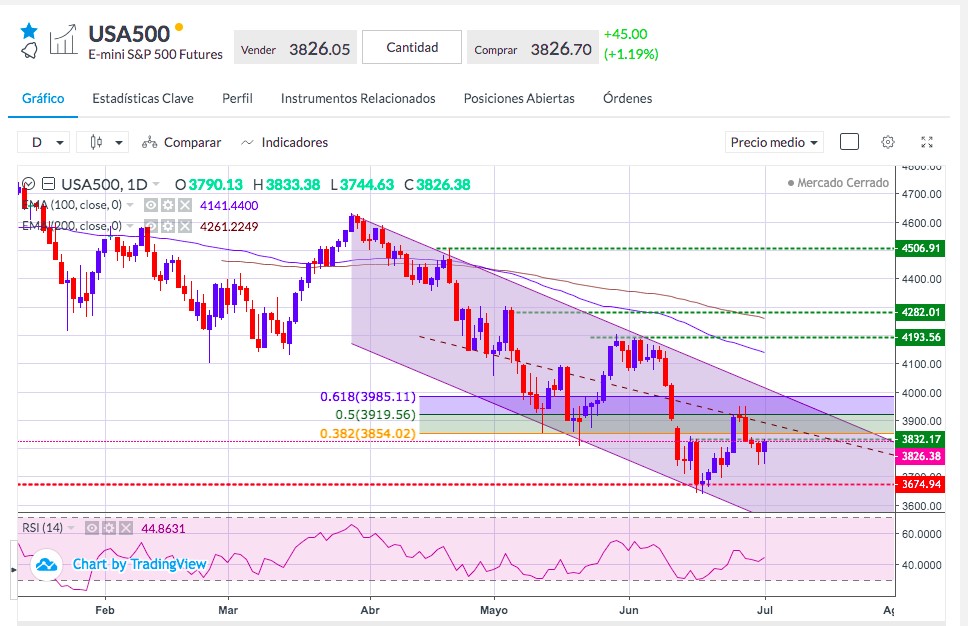This screenshot has height=626, width=968.
Task: Expand the EMA (200, close, 0) arrow
Action: (x=130, y=227)
